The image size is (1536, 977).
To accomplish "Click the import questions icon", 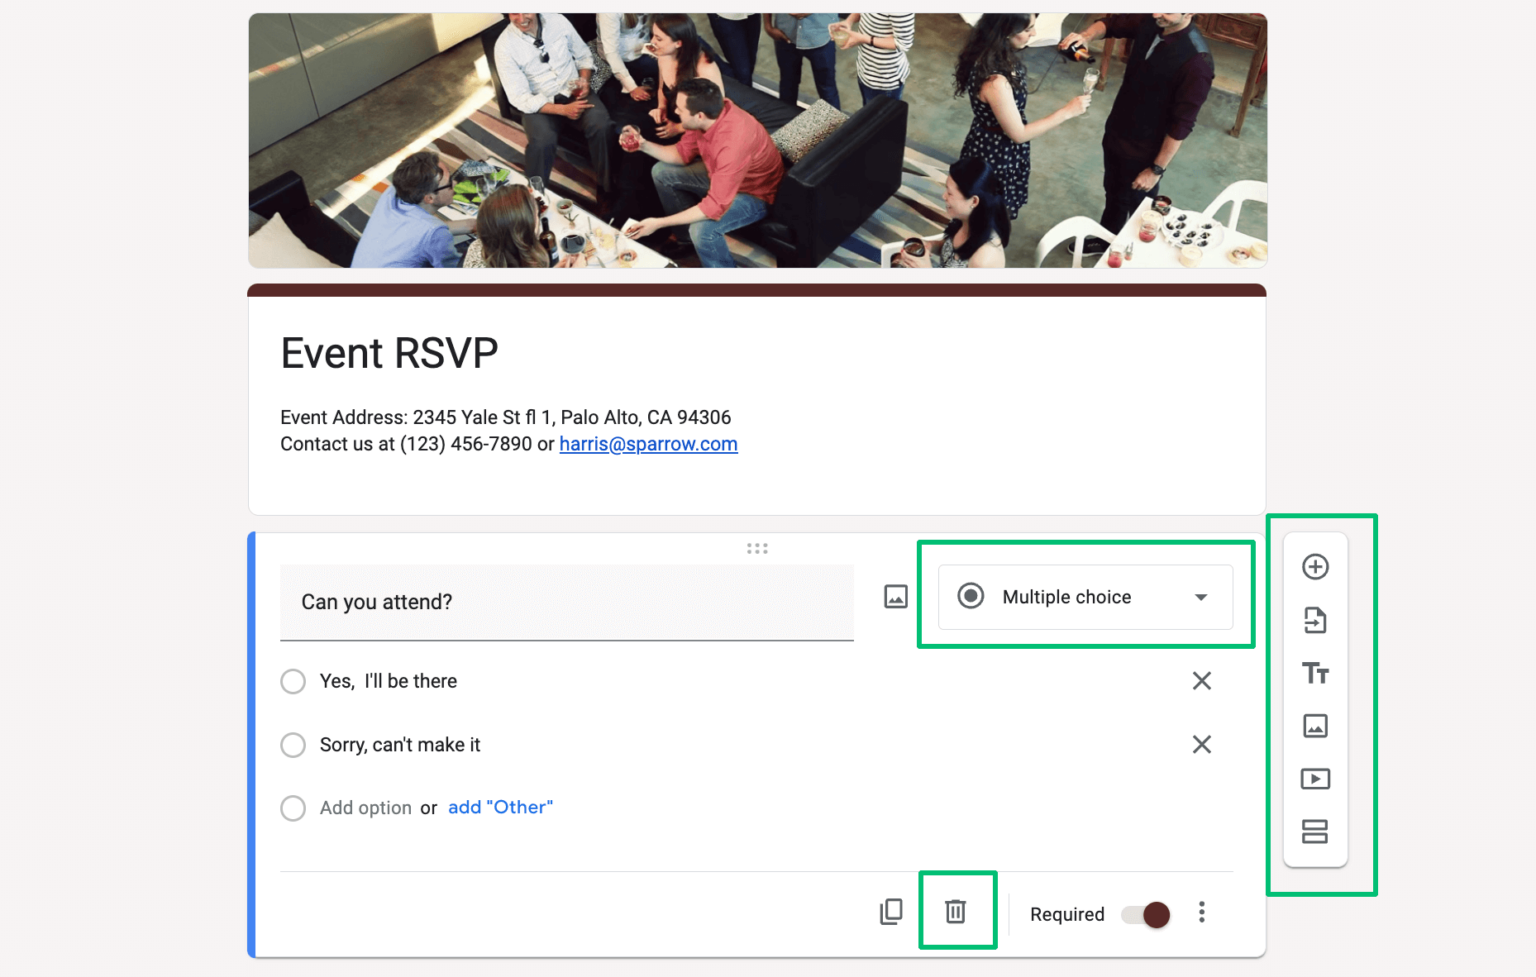I will click(x=1315, y=619).
